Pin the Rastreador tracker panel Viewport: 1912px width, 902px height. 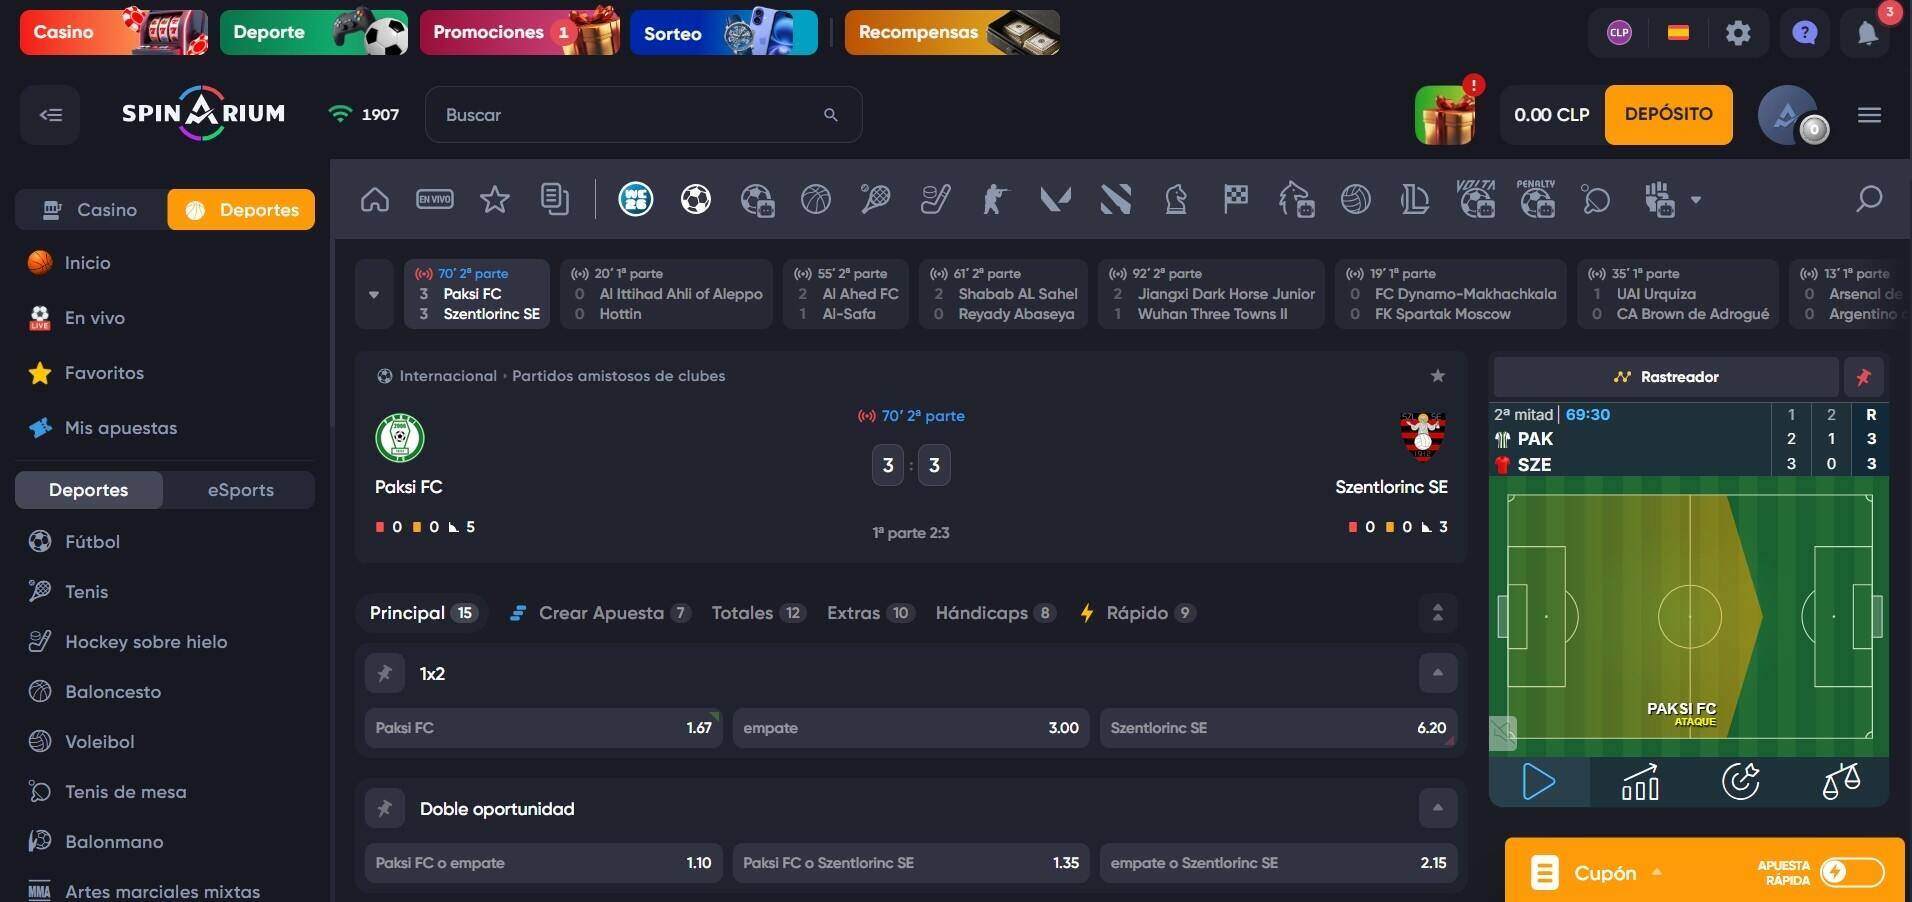point(1863,377)
